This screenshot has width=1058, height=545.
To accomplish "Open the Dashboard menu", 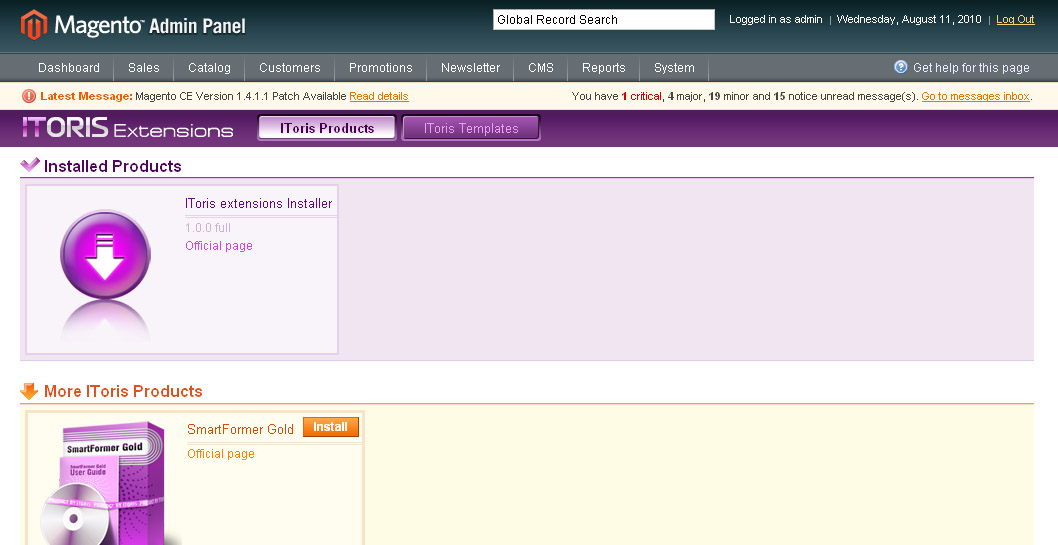I will pyautogui.click(x=69, y=67).
